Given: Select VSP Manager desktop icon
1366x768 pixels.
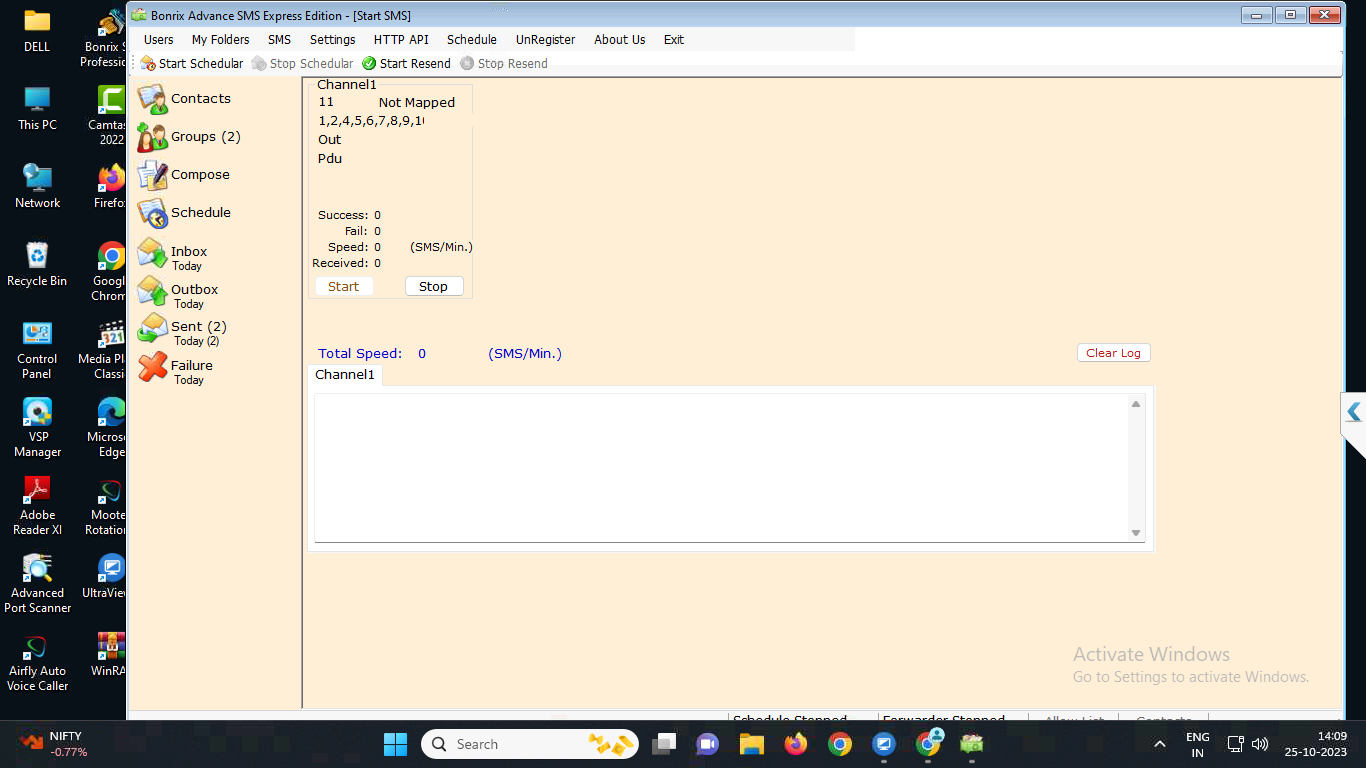Looking at the screenshot, I should [x=37, y=428].
